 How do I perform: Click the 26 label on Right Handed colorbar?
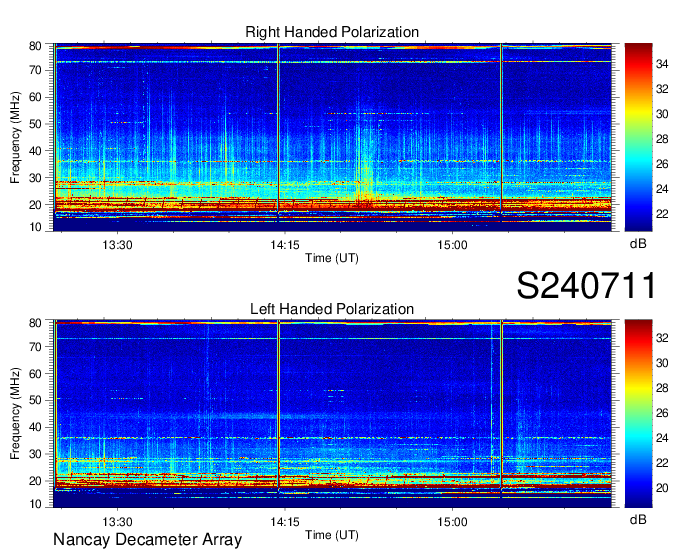point(662,164)
